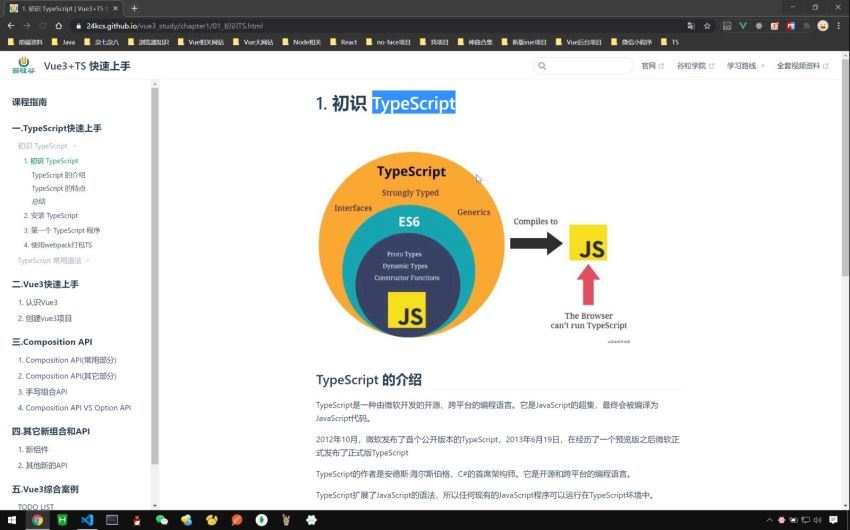Open the volume control in system tray
The image size is (850, 530).
817,520
